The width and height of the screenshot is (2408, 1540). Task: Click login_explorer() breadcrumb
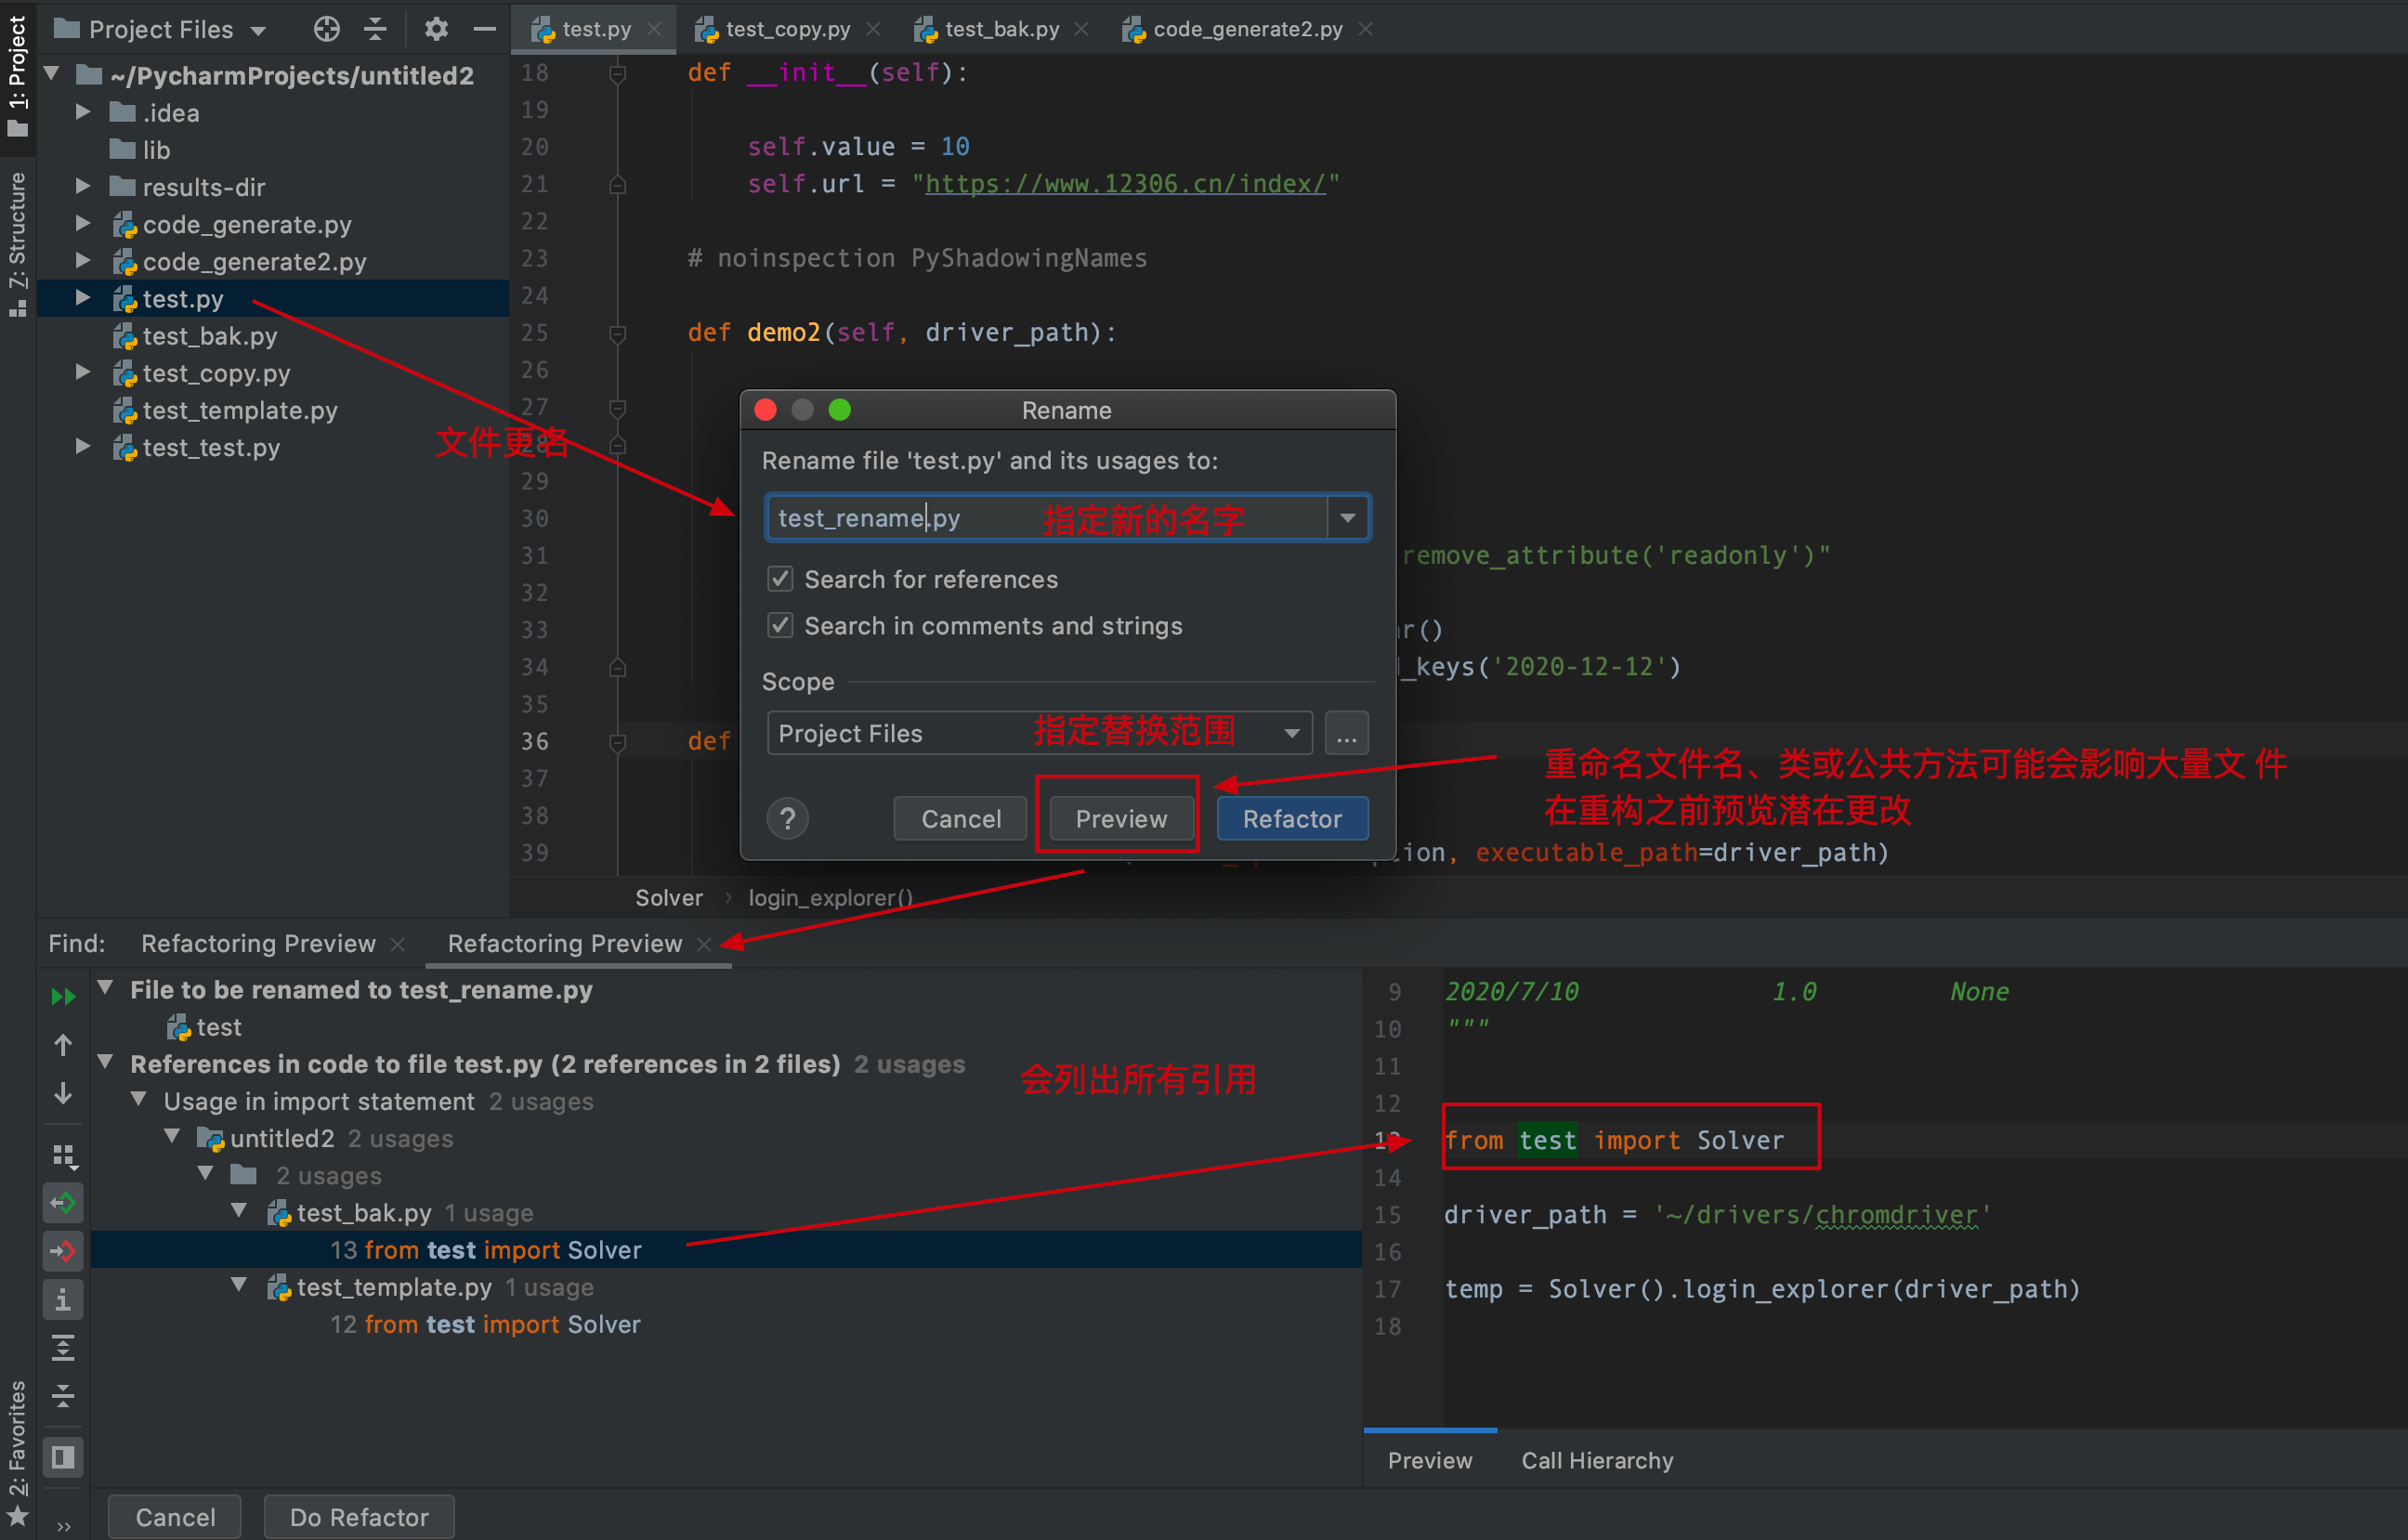tap(830, 897)
